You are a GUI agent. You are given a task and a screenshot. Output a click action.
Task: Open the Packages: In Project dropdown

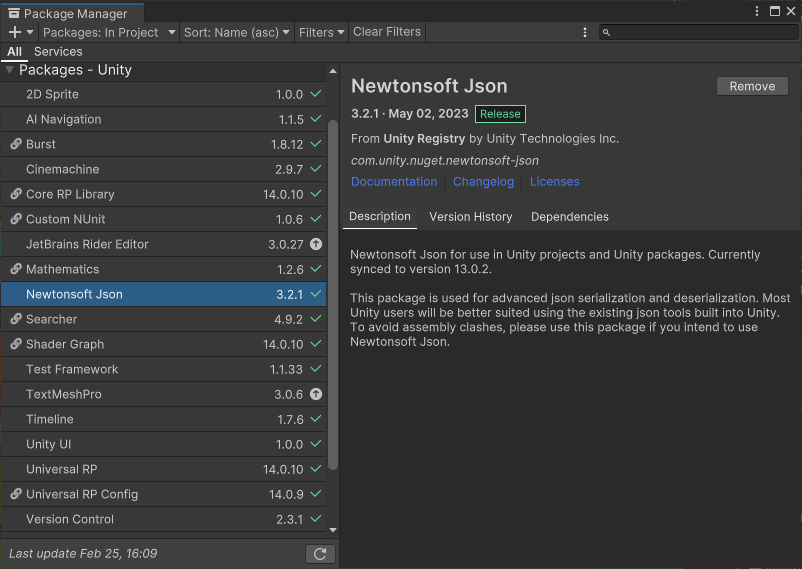pyautogui.click(x=109, y=32)
